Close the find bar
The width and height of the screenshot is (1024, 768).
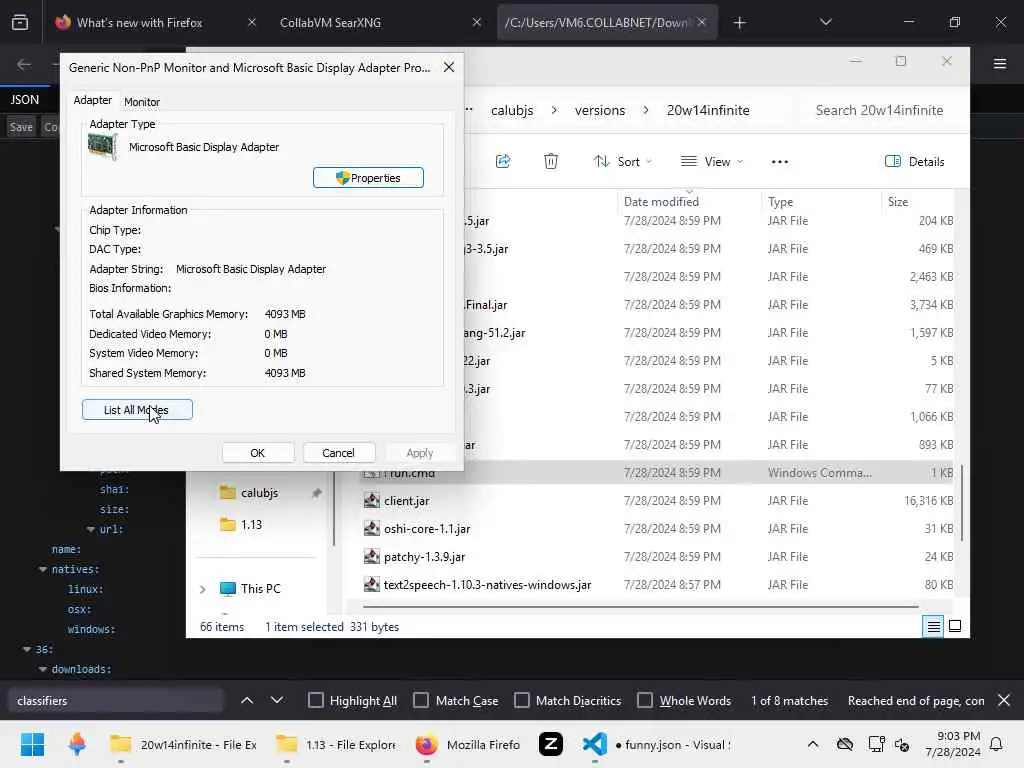pos(1004,701)
